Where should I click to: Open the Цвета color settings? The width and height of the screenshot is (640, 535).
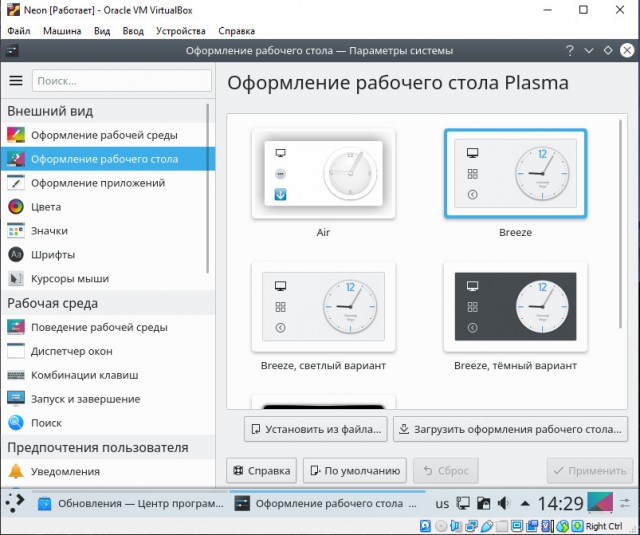[x=108, y=207]
